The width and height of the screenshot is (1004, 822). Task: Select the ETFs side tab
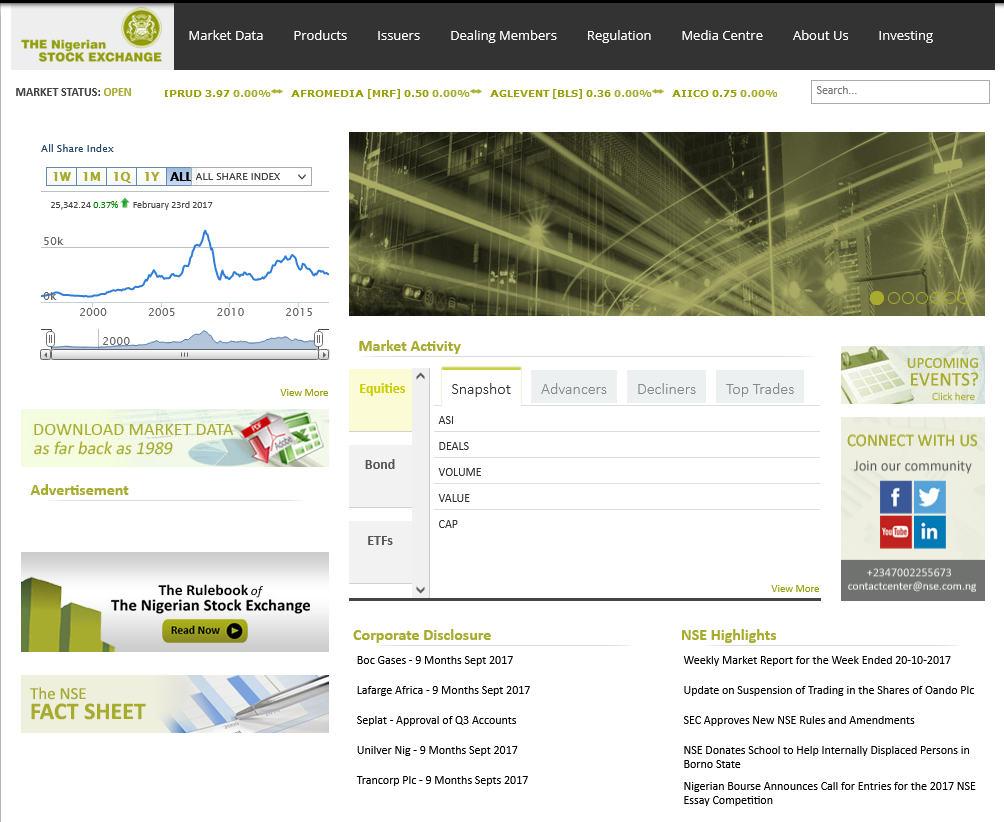point(381,552)
